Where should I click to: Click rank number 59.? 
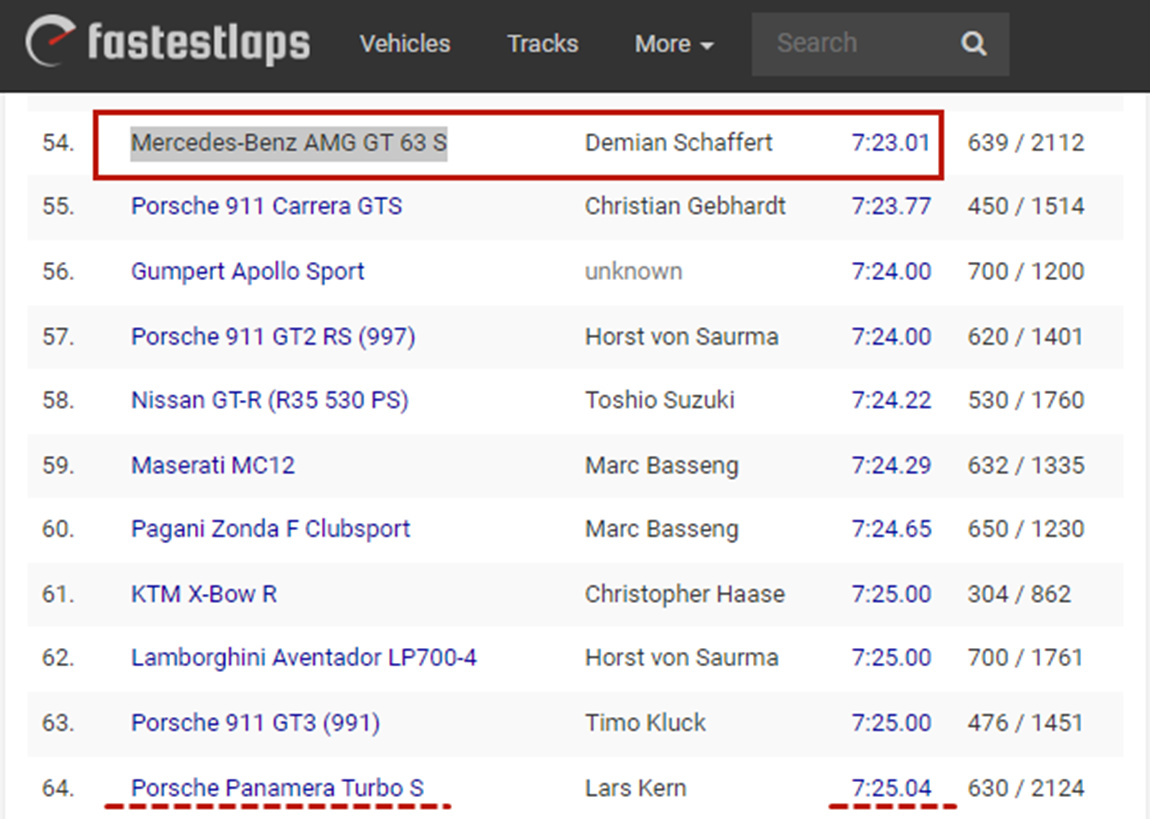pos(58,466)
